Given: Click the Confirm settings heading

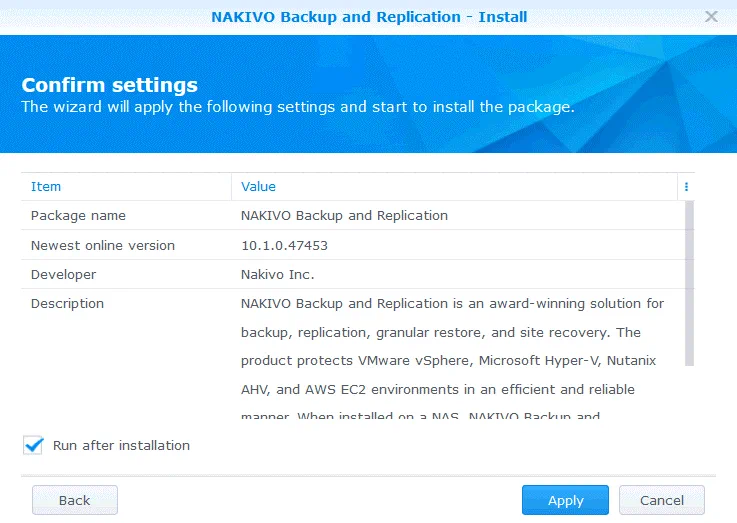Looking at the screenshot, I should tap(109, 85).
